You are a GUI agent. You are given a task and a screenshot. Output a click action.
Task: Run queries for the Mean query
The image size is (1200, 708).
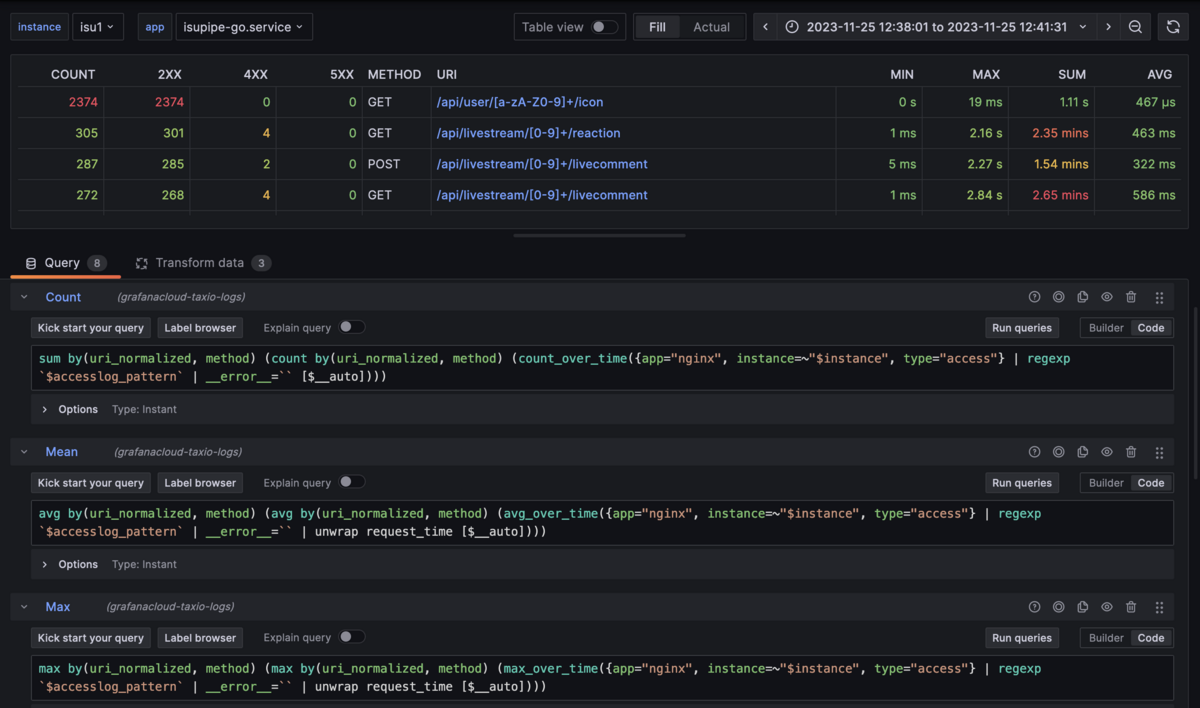click(1022, 482)
